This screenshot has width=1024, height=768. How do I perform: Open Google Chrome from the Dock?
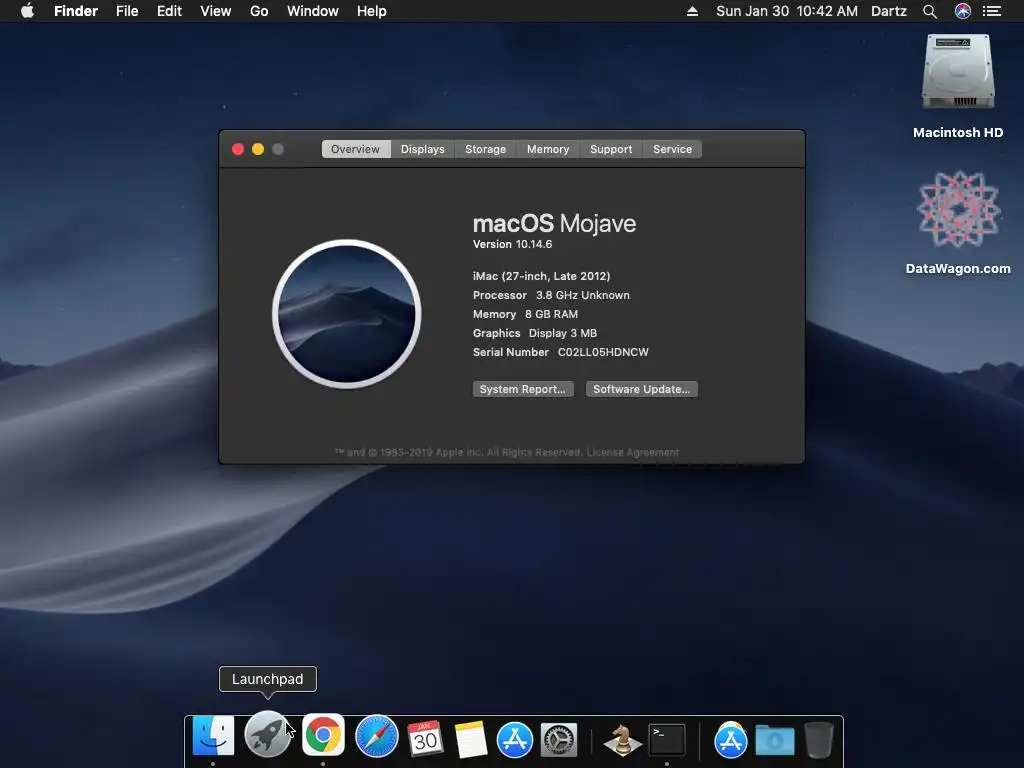323,735
